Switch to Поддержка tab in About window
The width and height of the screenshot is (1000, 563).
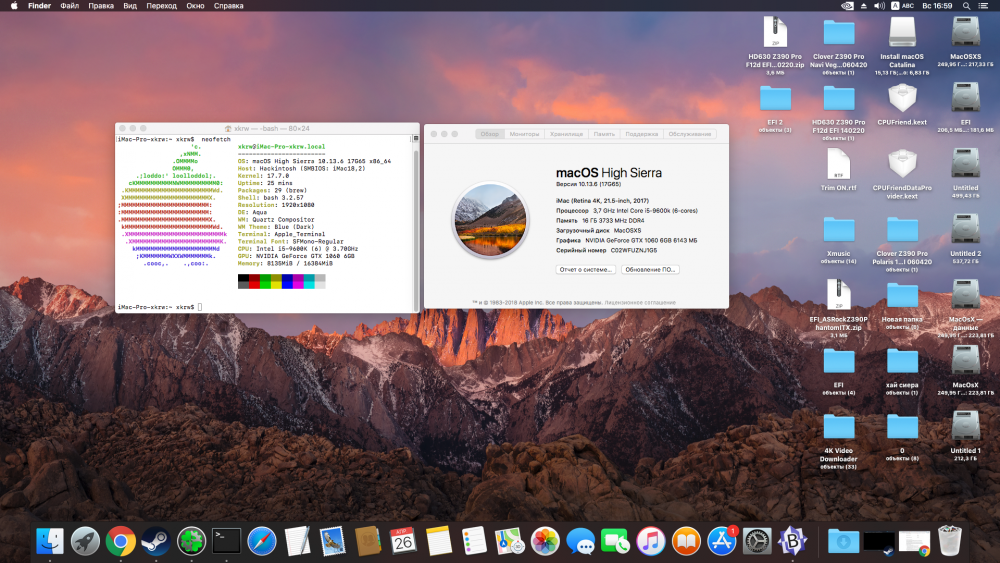tap(642, 134)
